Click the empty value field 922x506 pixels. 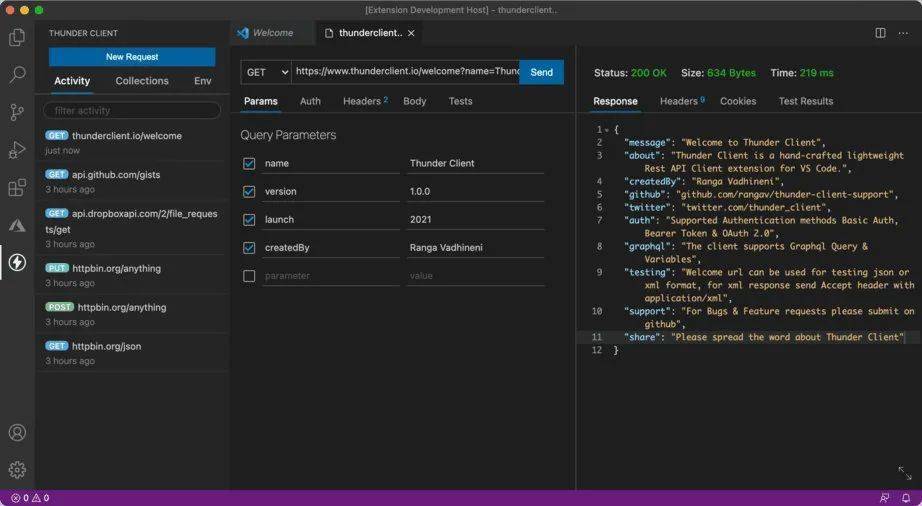476,276
